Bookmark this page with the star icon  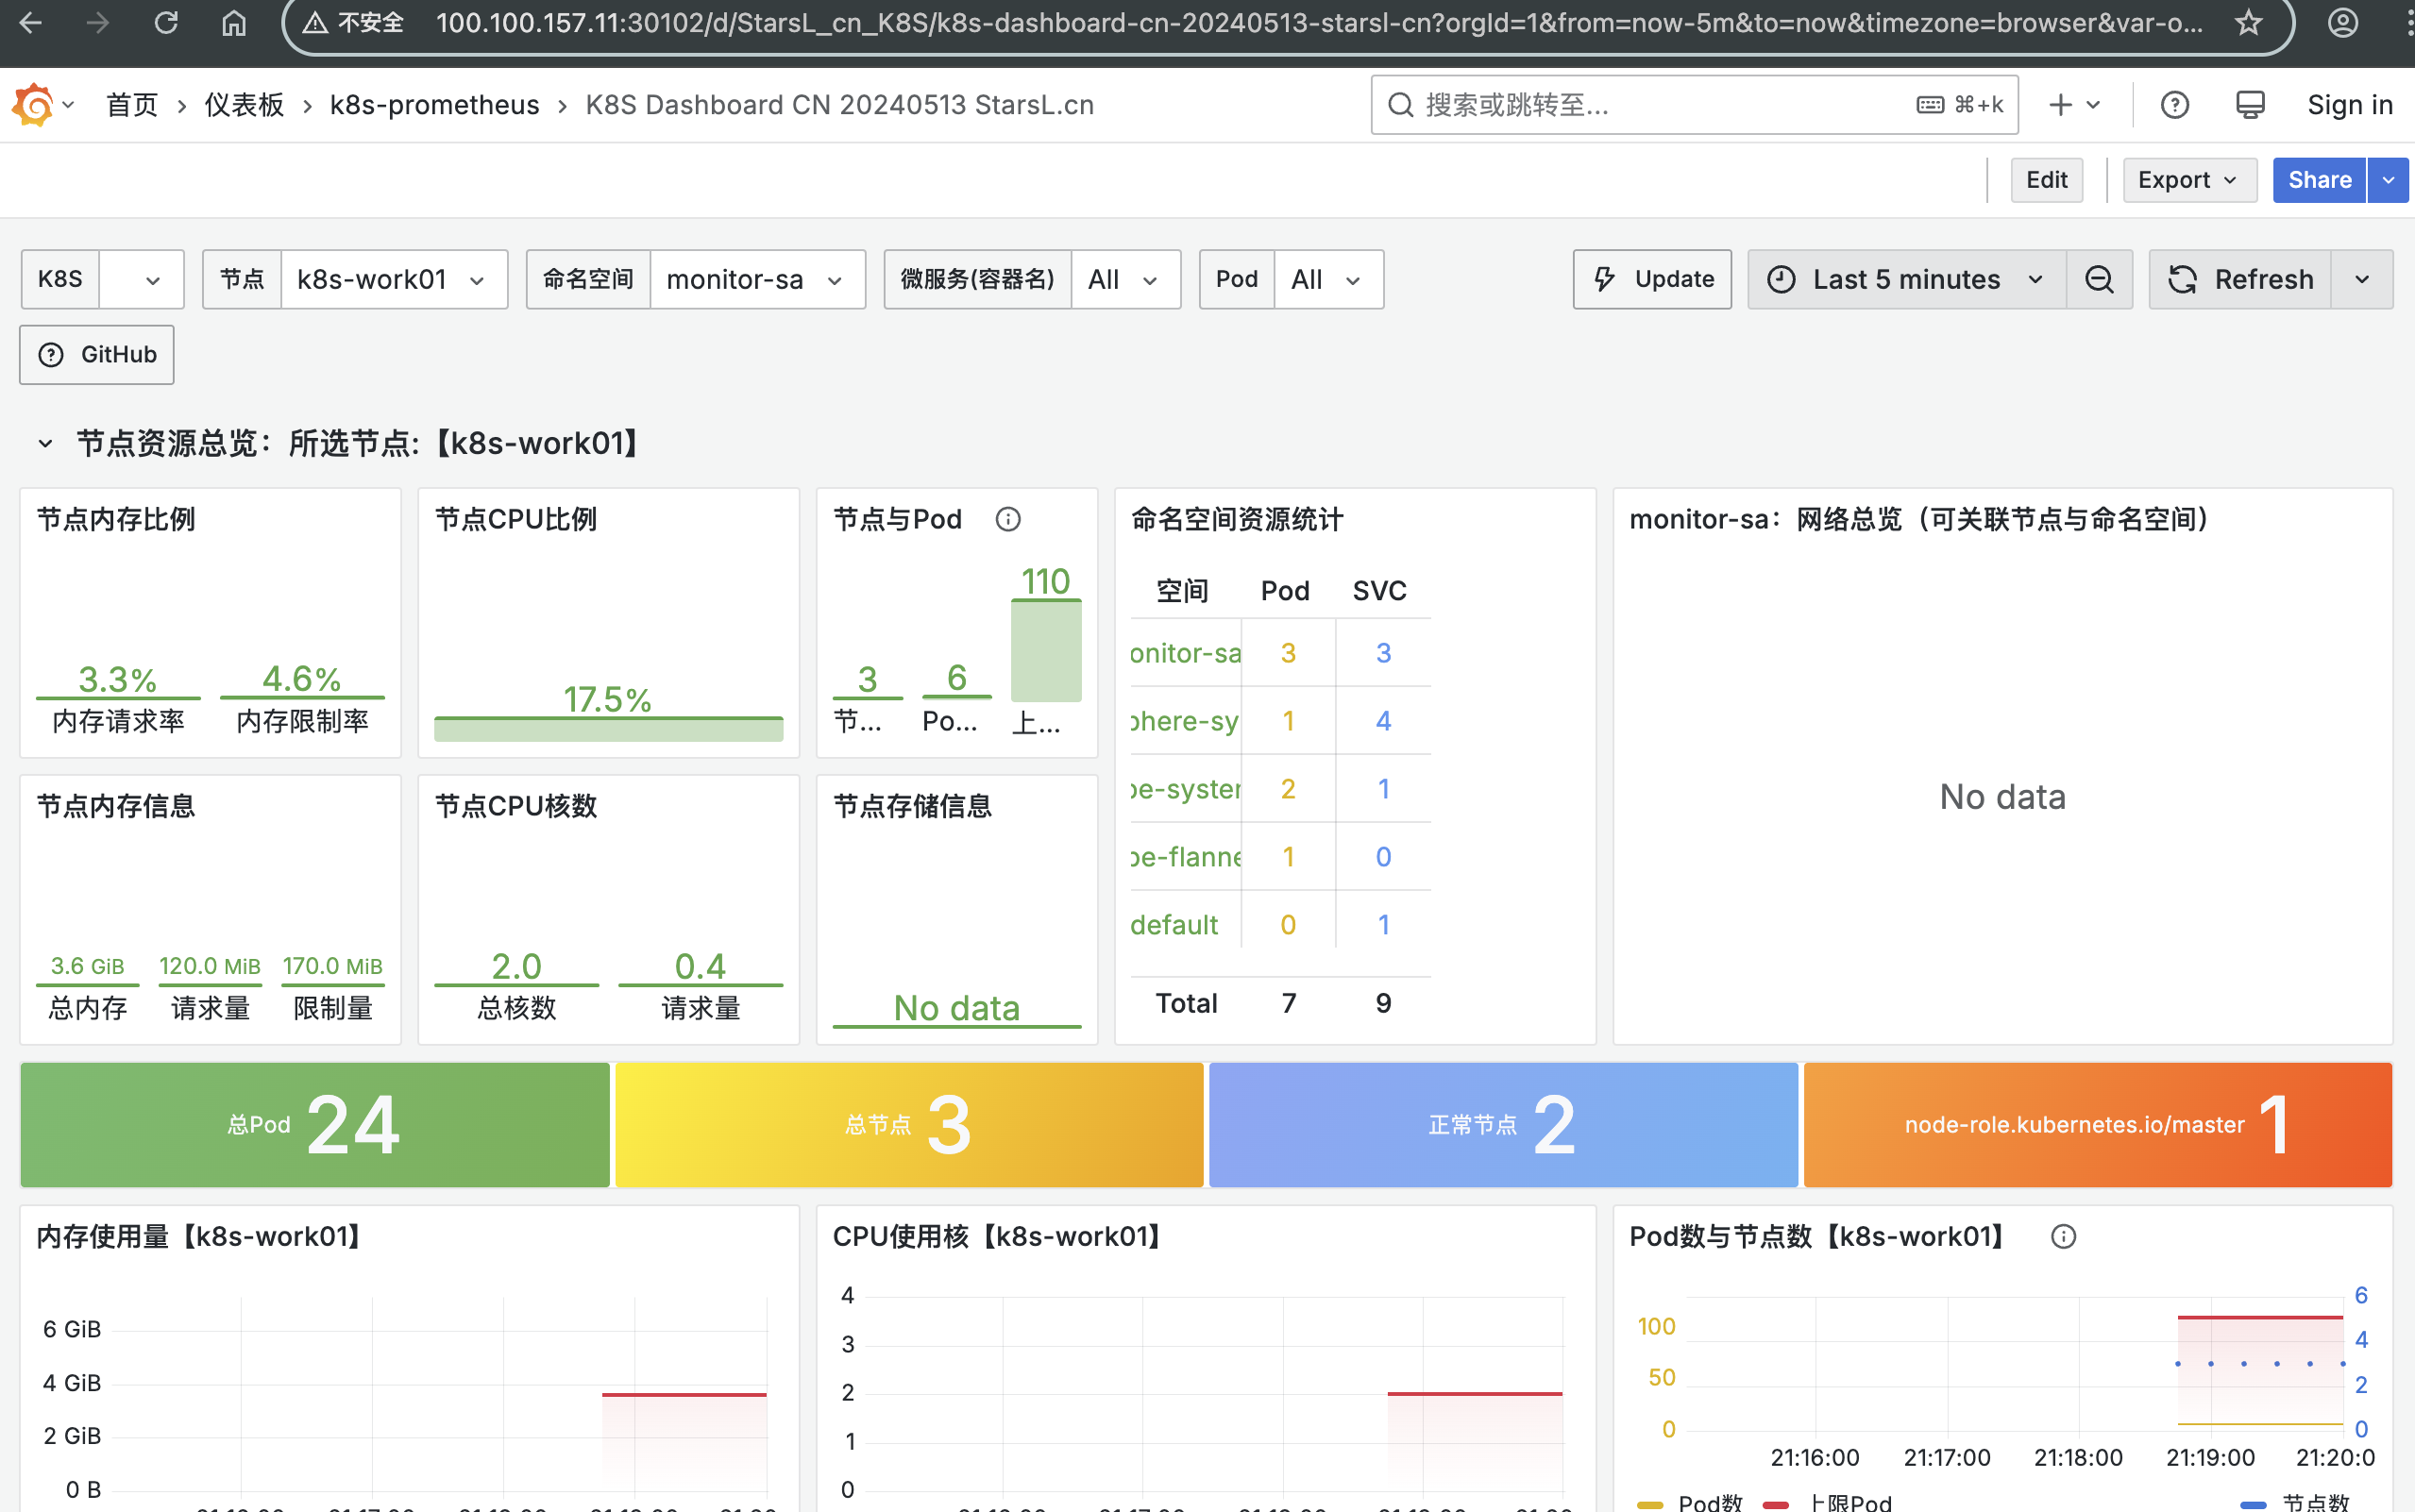[2248, 22]
